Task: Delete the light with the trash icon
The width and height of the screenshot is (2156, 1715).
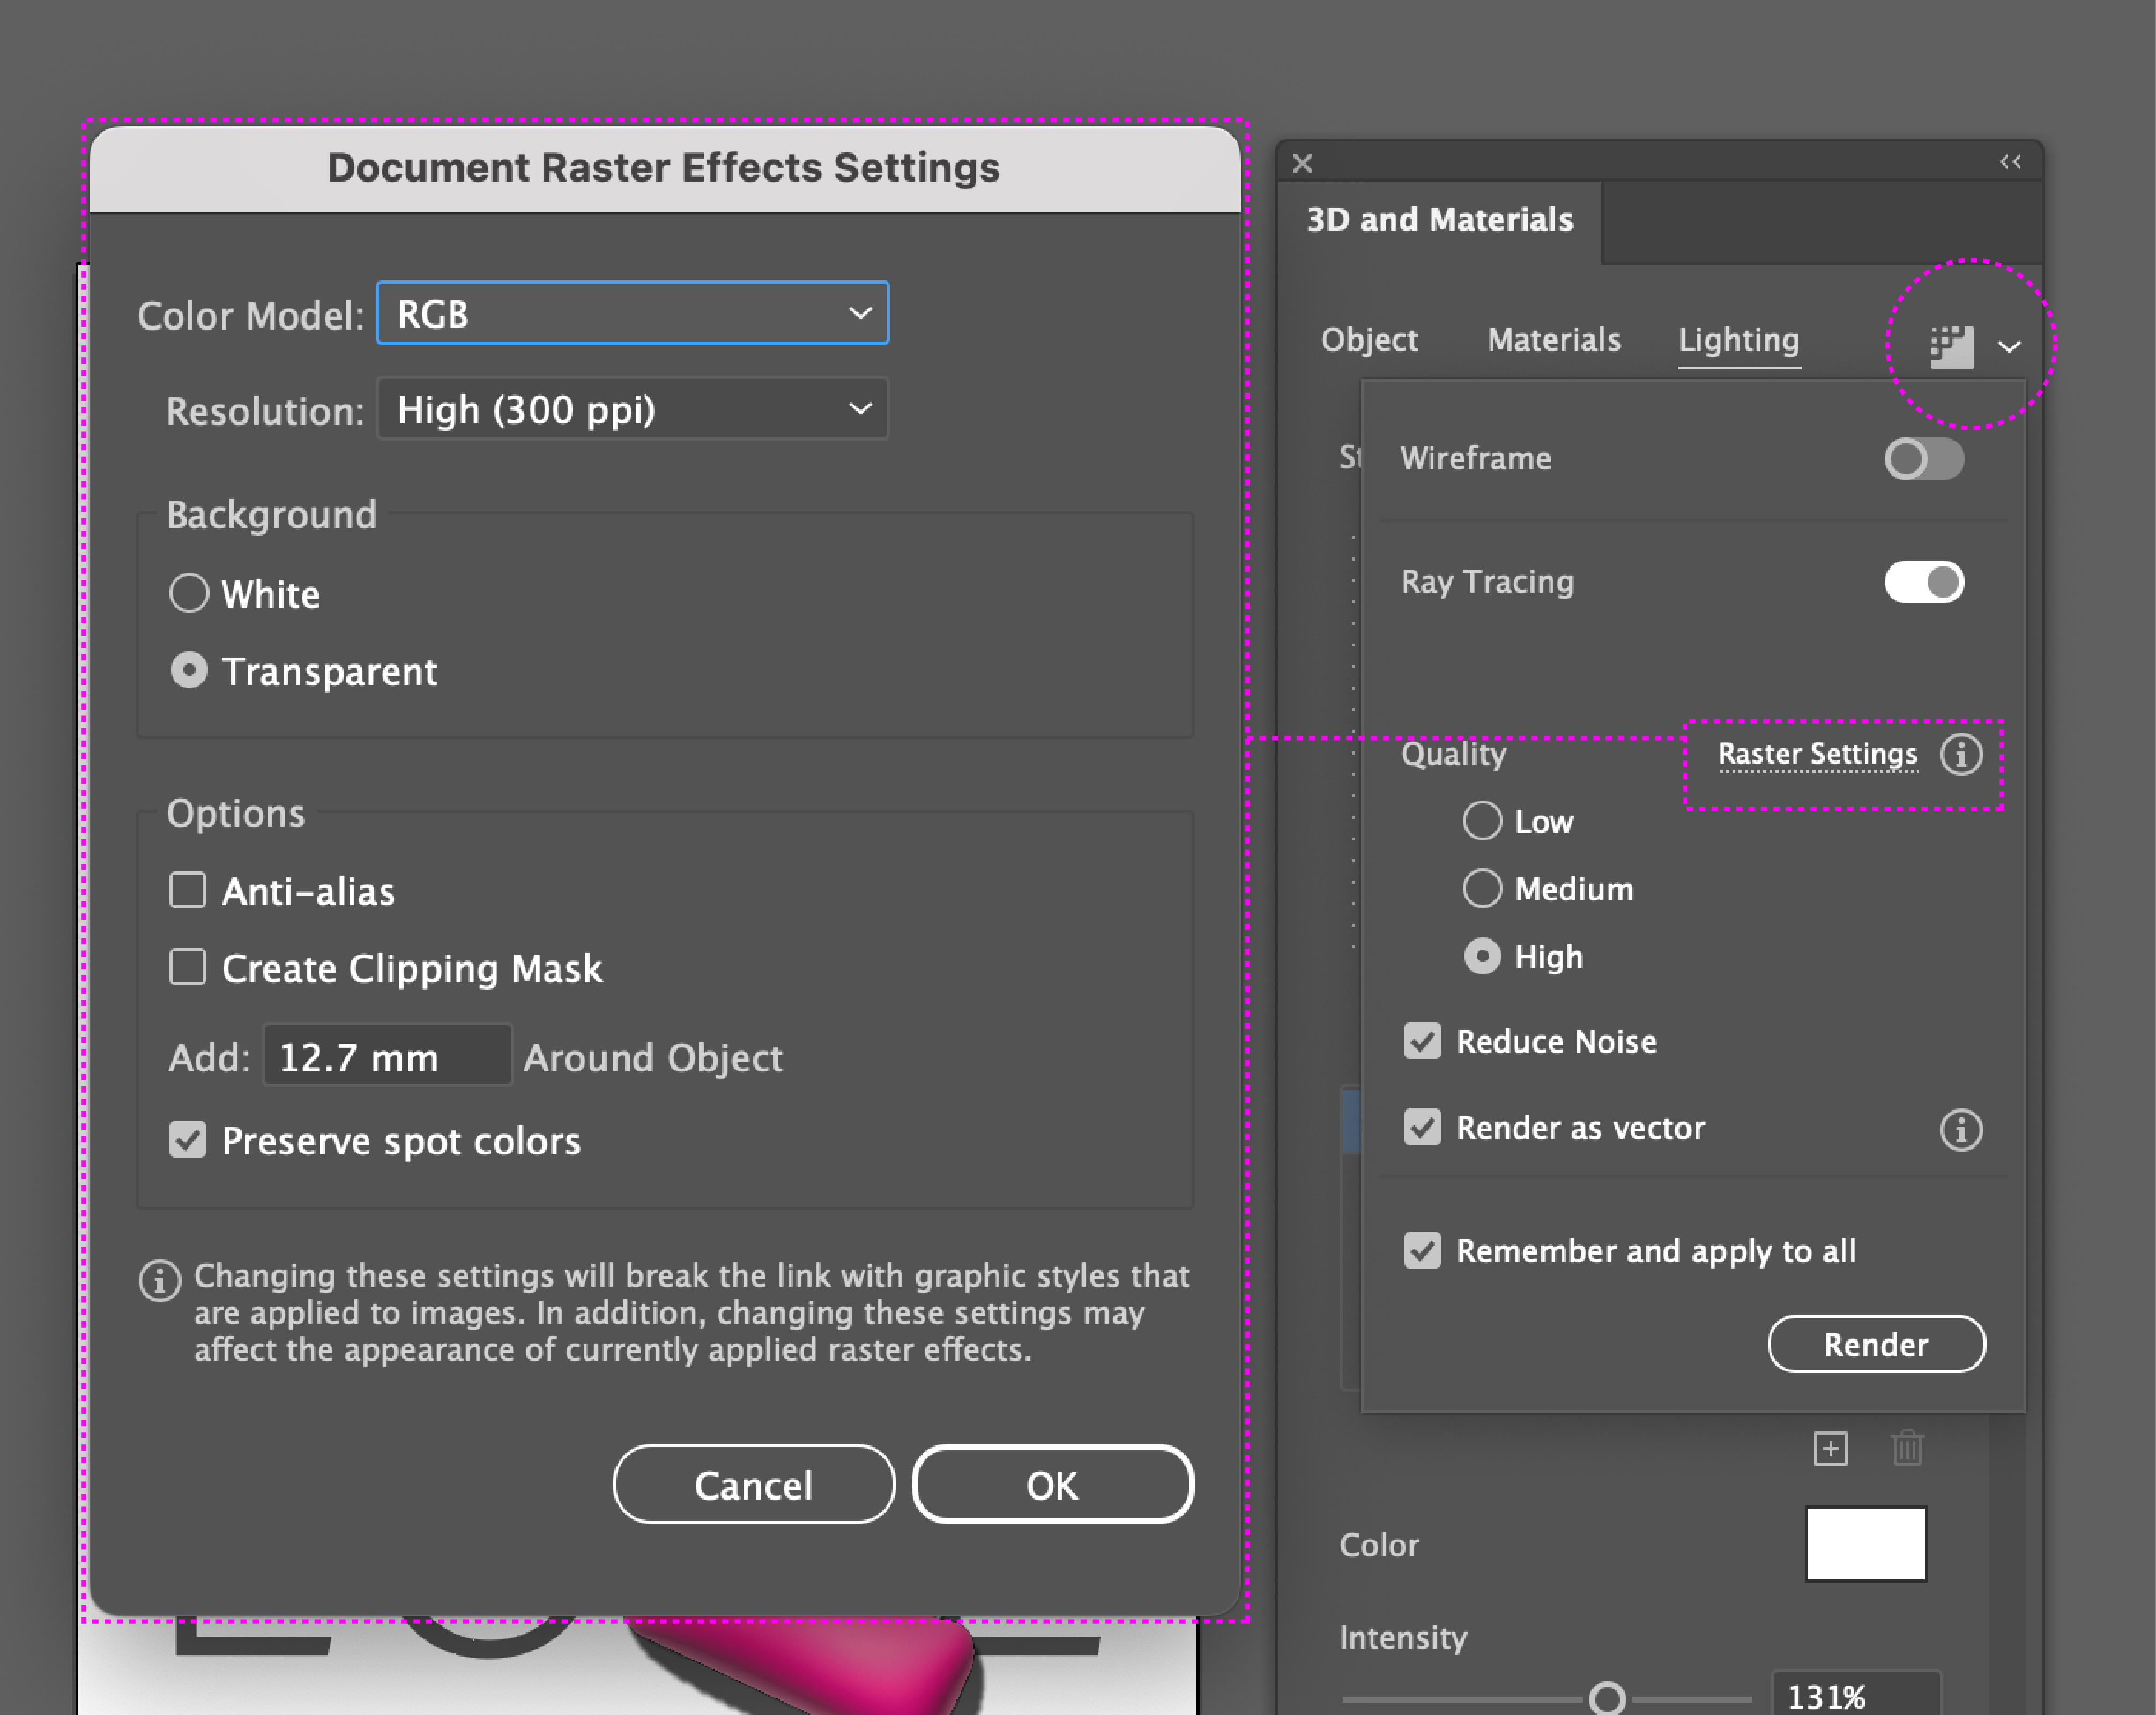Action: tap(1907, 1448)
